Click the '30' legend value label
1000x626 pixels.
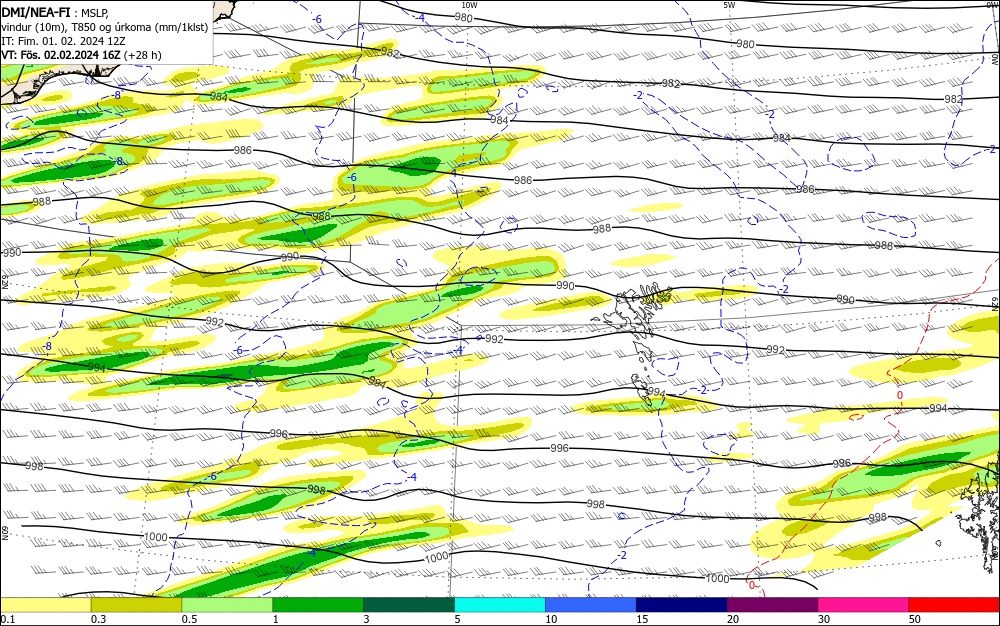(x=824, y=619)
